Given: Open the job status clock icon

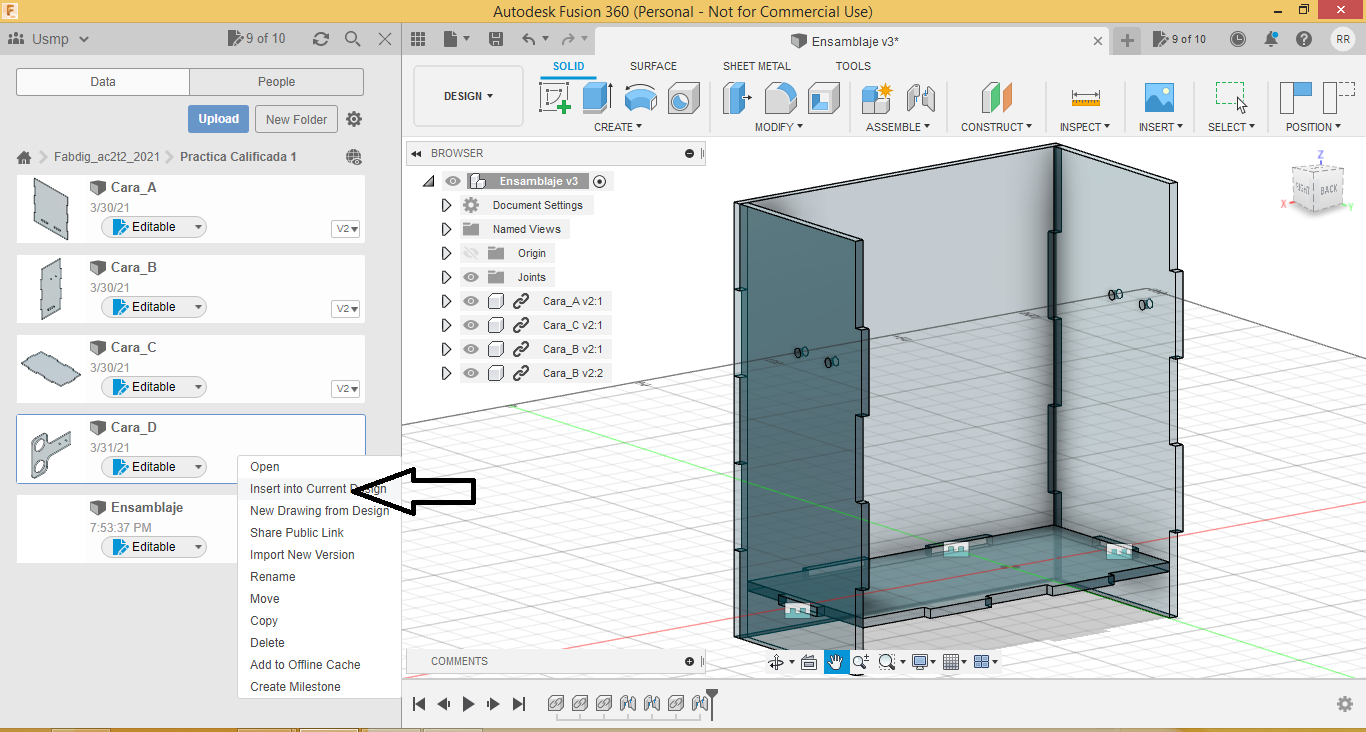Looking at the screenshot, I should [x=1238, y=39].
